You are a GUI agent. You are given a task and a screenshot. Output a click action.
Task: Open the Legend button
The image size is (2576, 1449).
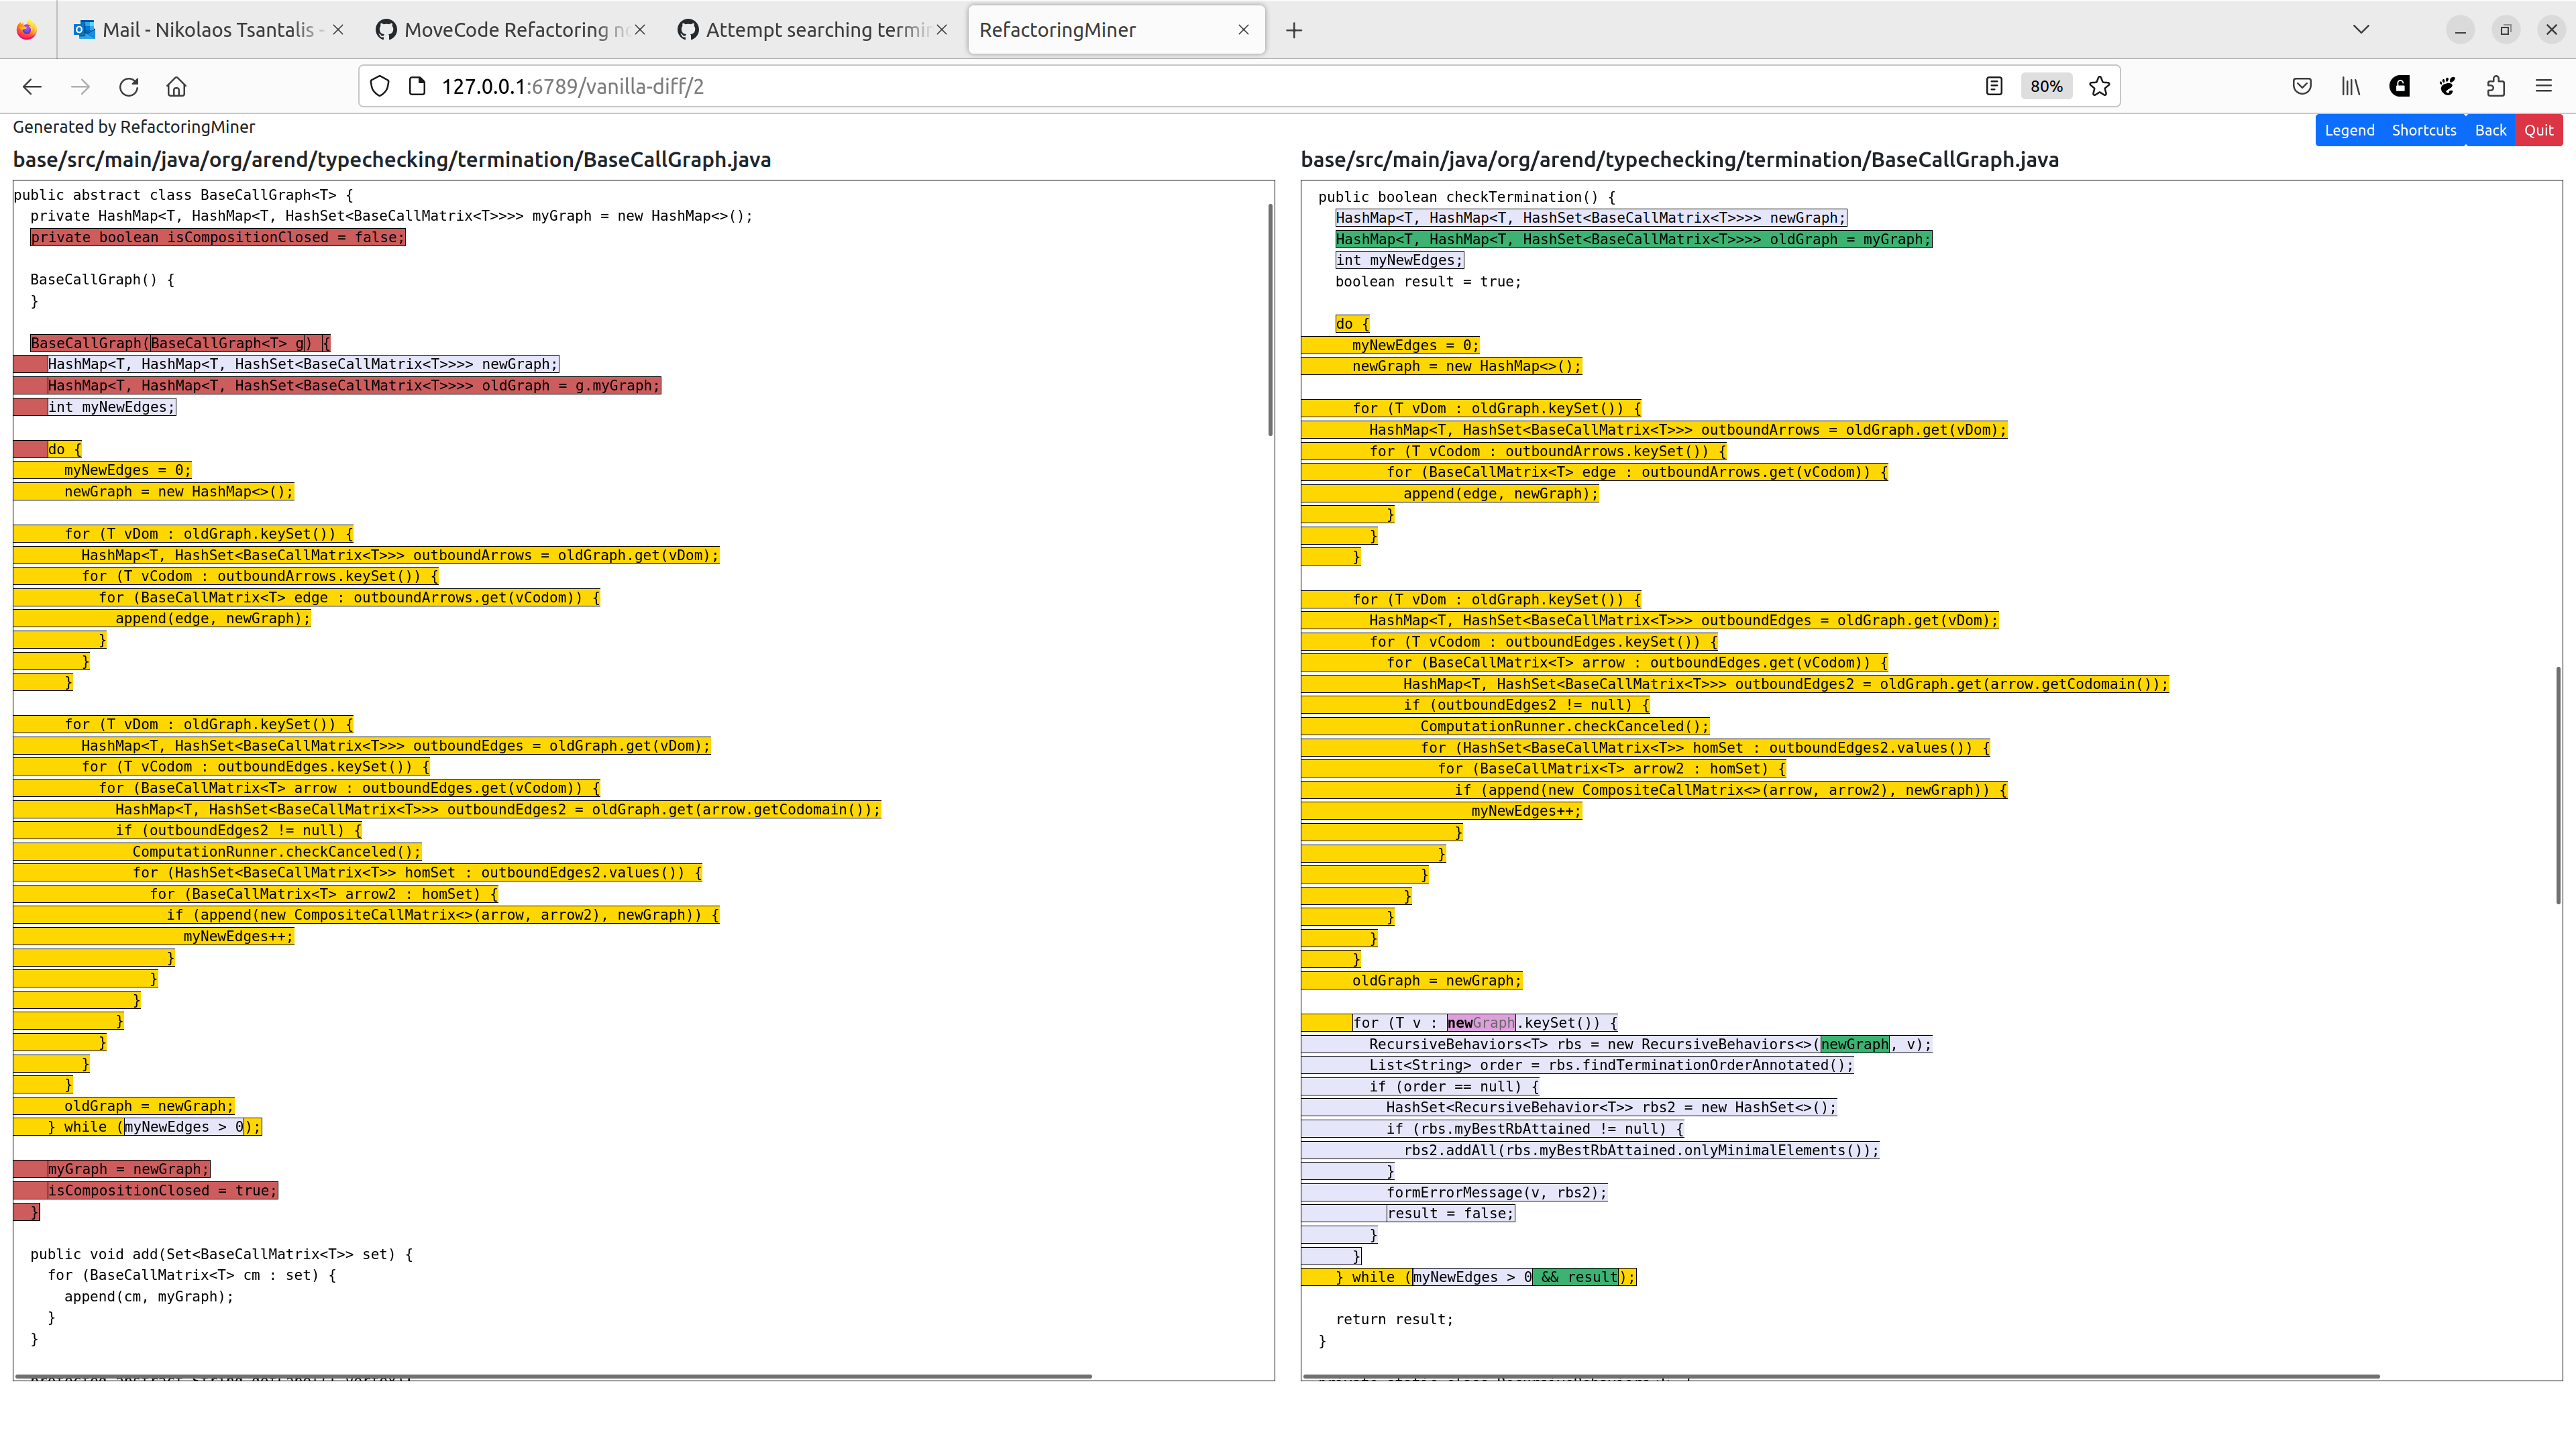click(2349, 129)
